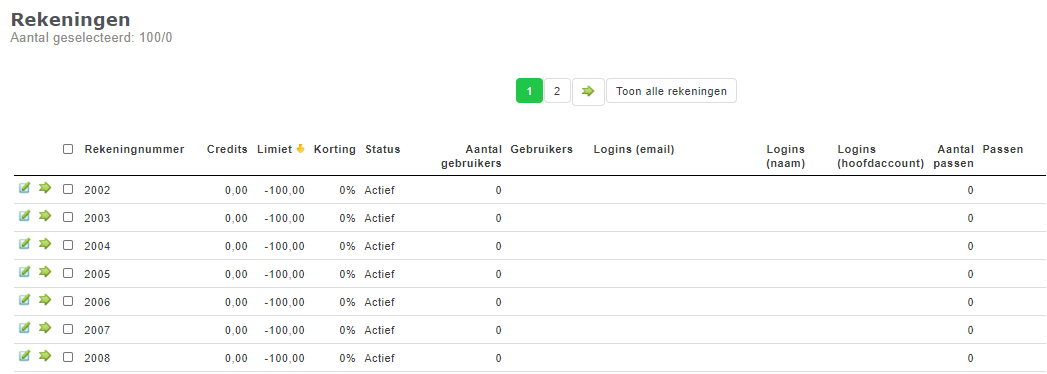Select checkbox for account 2005
The height and width of the screenshot is (374, 1047).
(68, 274)
